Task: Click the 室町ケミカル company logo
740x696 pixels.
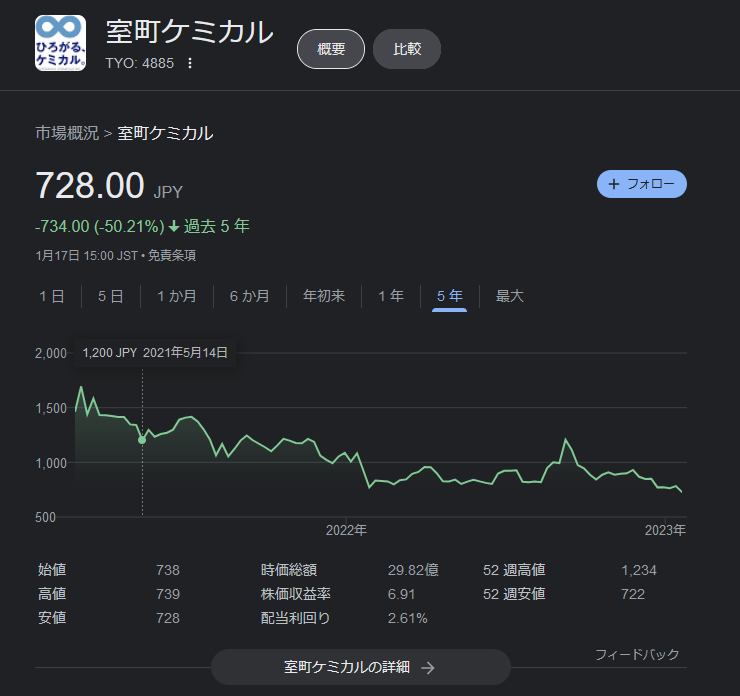Action: coord(60,43)
